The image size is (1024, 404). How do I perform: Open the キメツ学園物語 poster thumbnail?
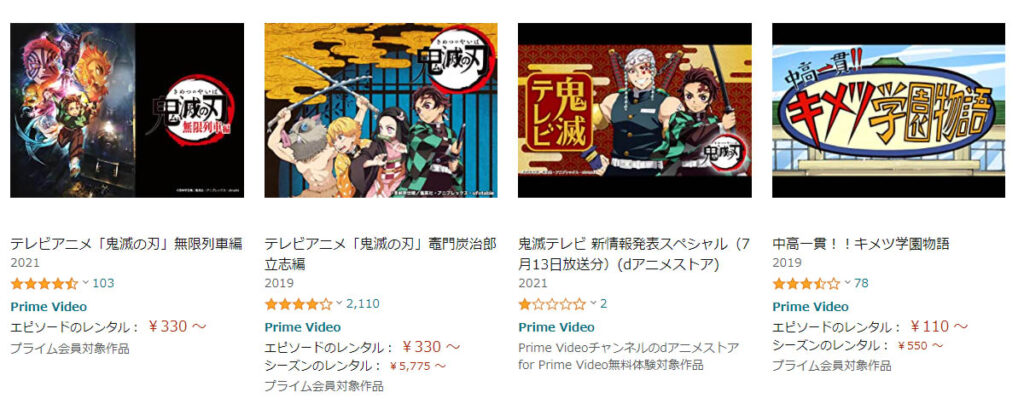pos(888,110)
